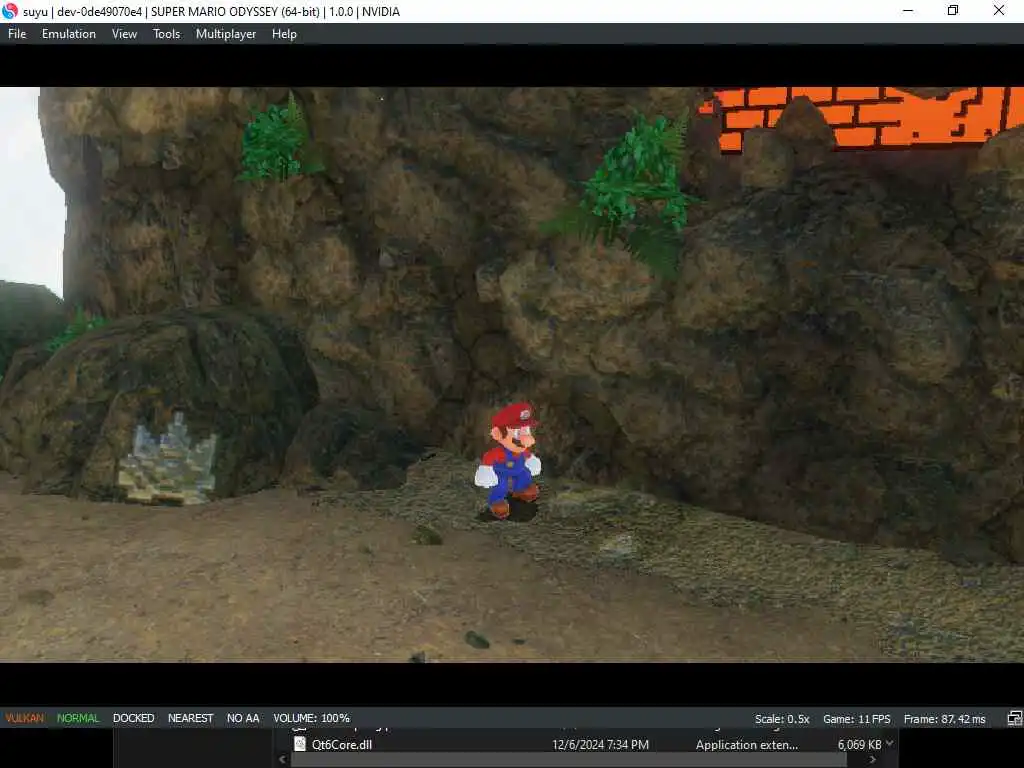Select Qt6Core.dll in background Explorer window
1024x768 pixels.
[x=342, y=744]
